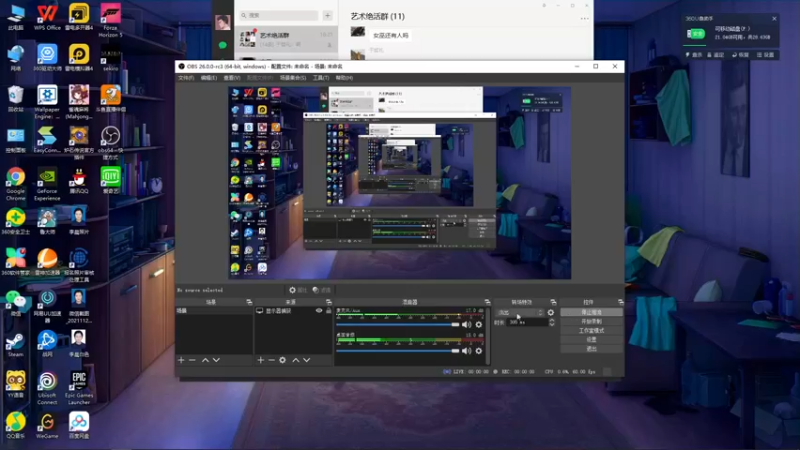
Task: Pop out the Scenes dock panel
Action: pos(249,302)
